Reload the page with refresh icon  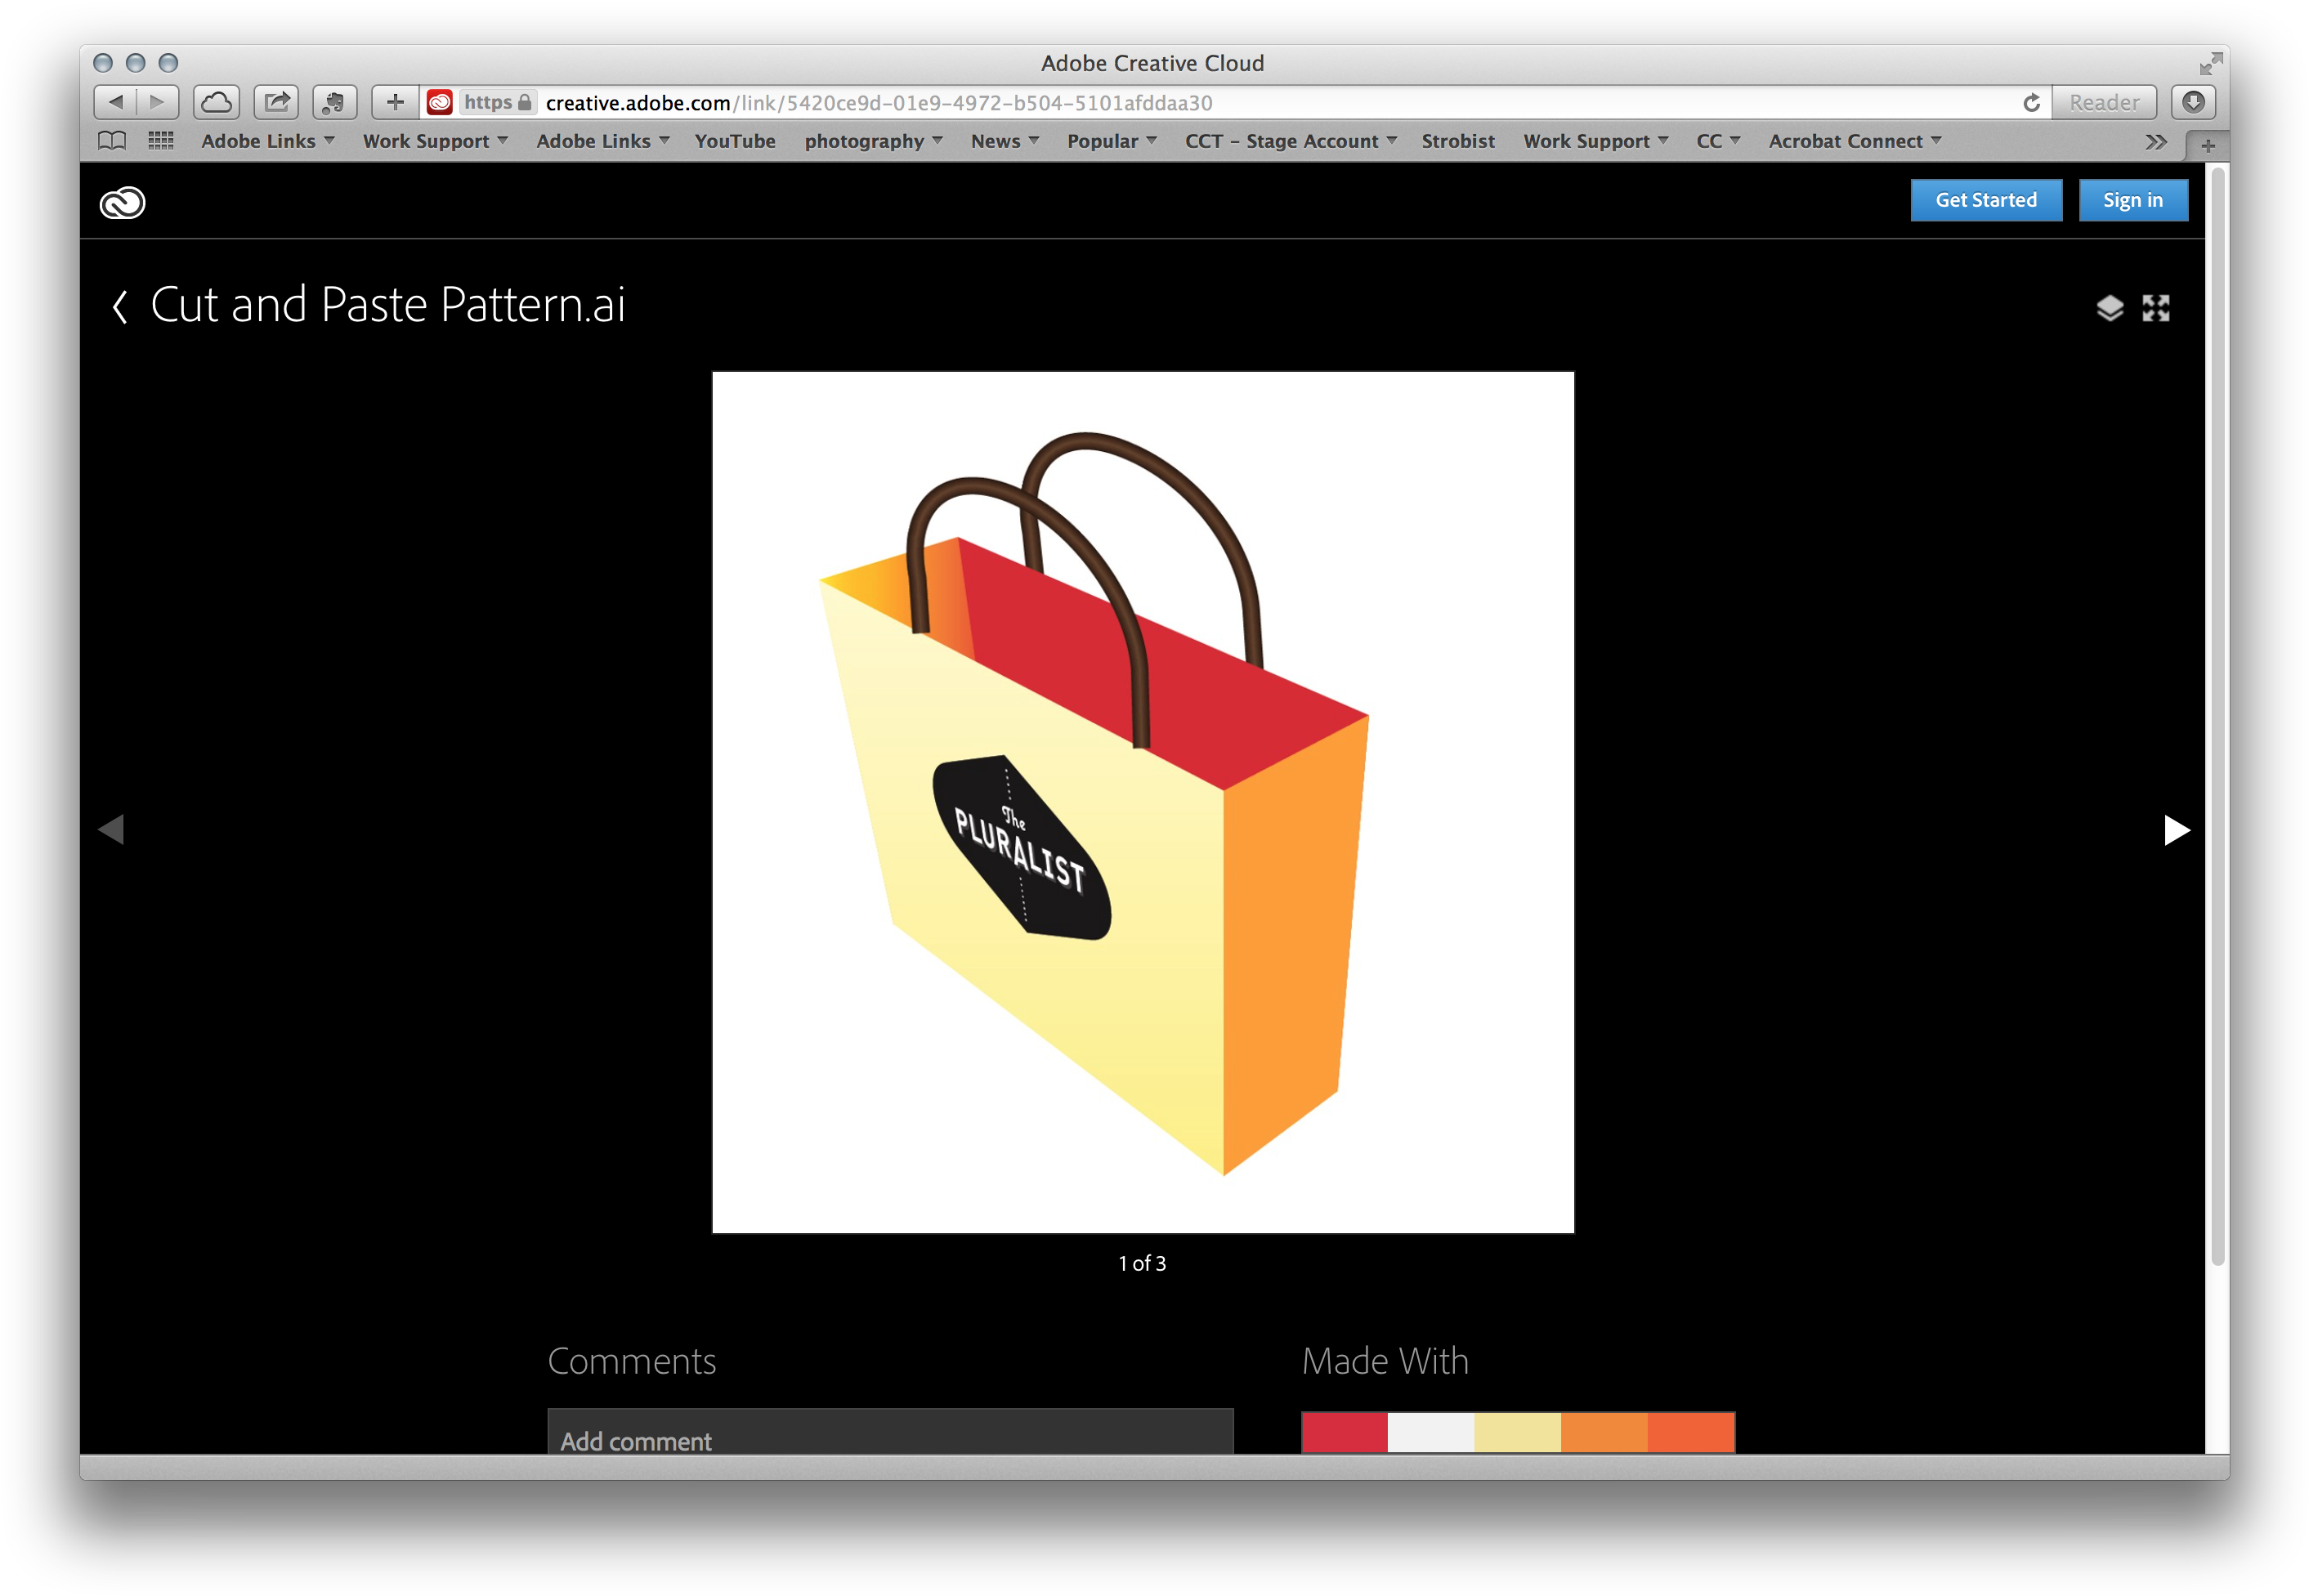(2031, 103)
